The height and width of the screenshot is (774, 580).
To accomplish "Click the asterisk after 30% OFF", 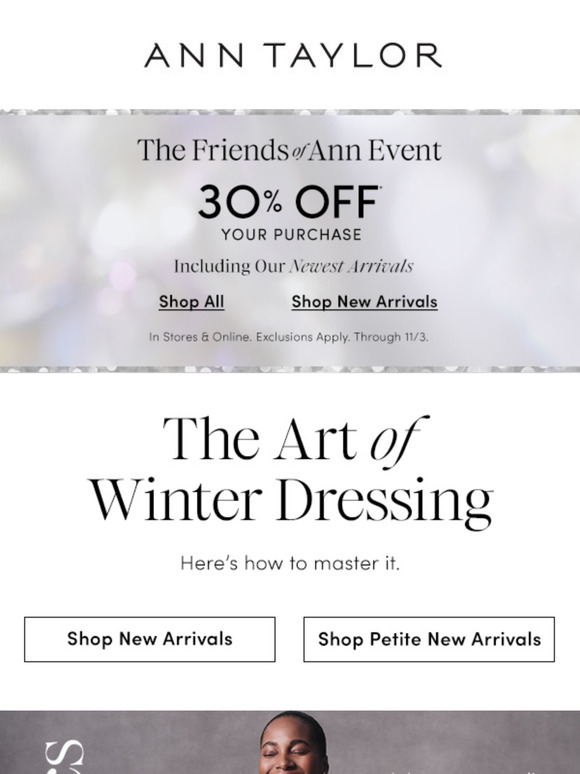I will tap(379, 188).
